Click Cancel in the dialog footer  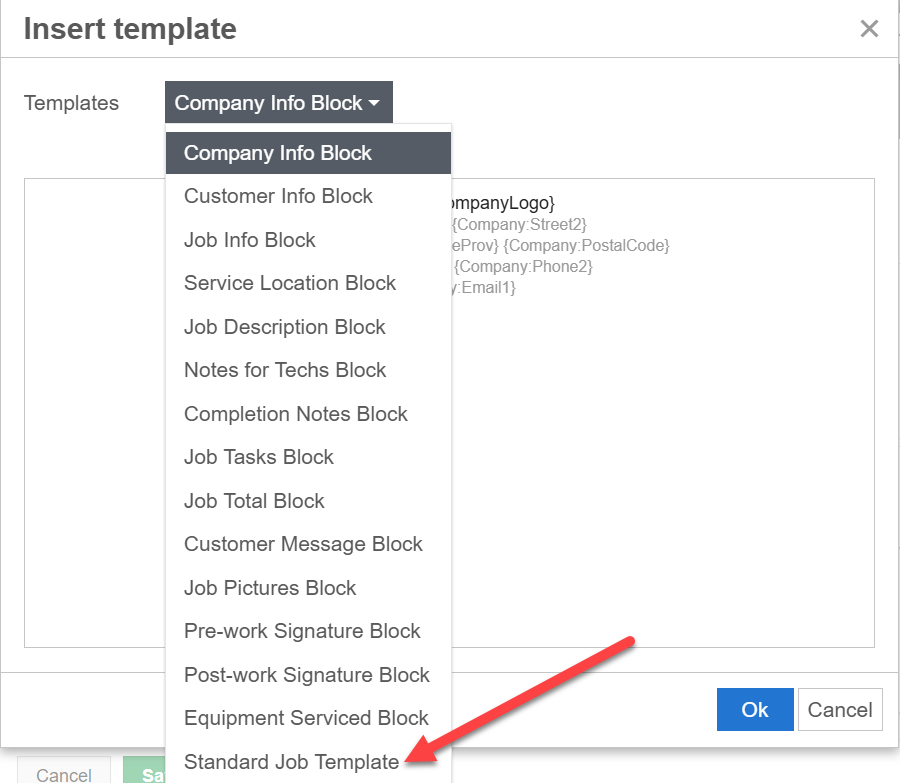(x=839, y=710)
